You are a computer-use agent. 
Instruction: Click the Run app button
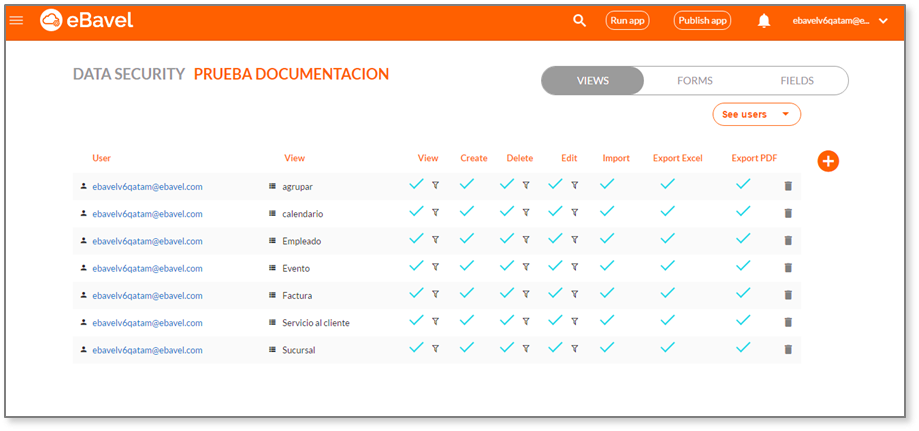tap(627, 21)
